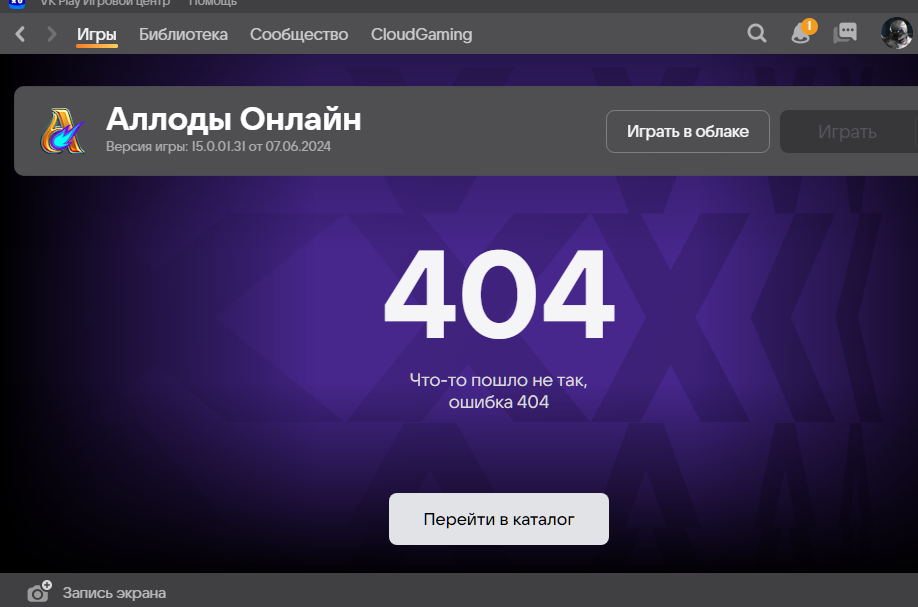Click the large 404 heading
The image size is (918, 607).
[499, 293]
